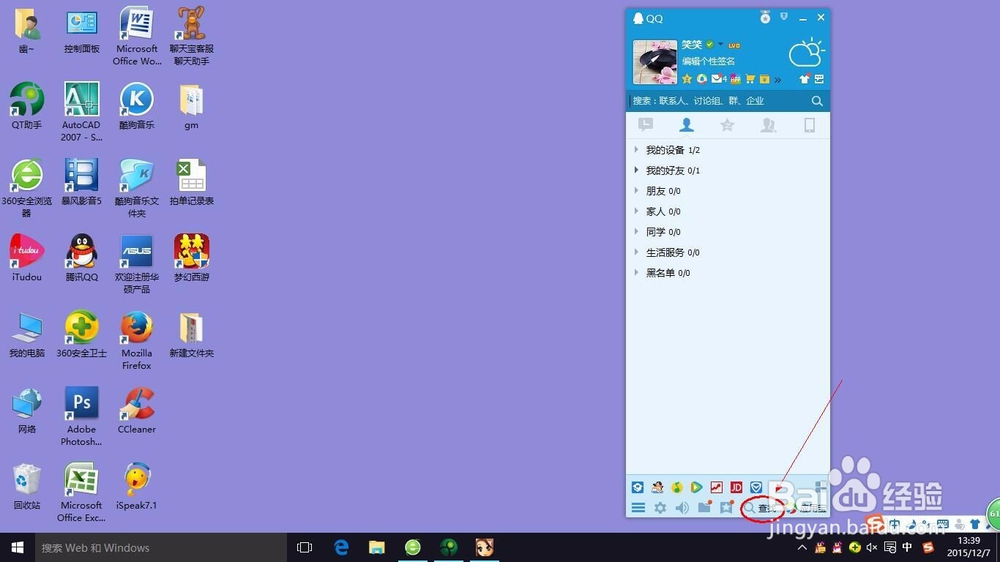Open QQ settings gear icon

[x=660, y=508]
